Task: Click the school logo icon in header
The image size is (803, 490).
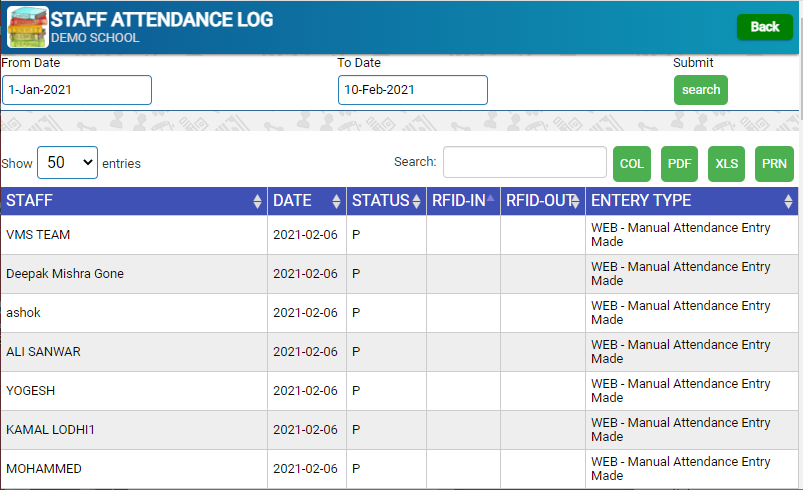Action: (28, 27)
